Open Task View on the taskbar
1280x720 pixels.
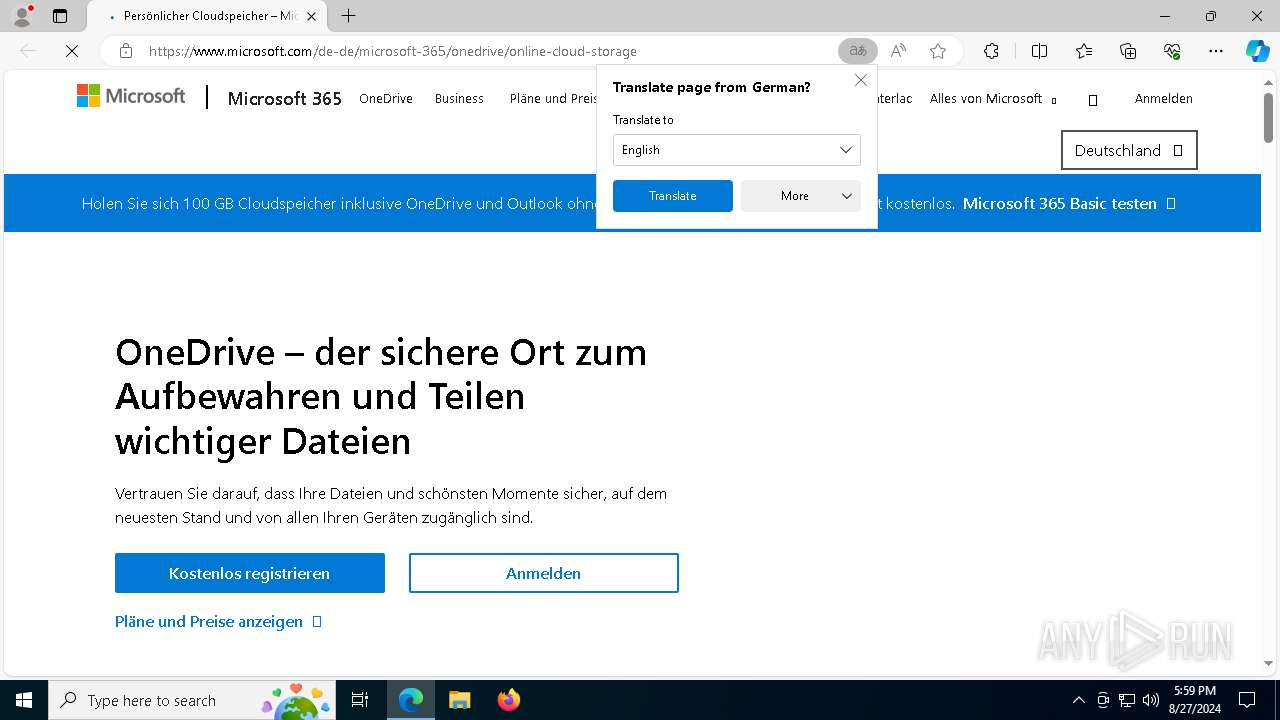click(360, 700)
